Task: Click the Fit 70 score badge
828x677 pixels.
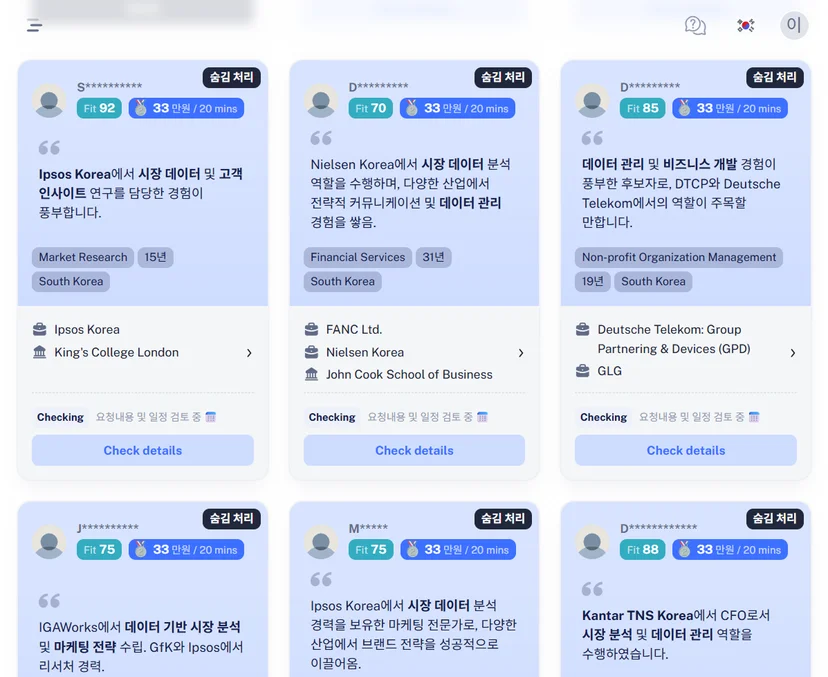Action: [x=371, y=108]
